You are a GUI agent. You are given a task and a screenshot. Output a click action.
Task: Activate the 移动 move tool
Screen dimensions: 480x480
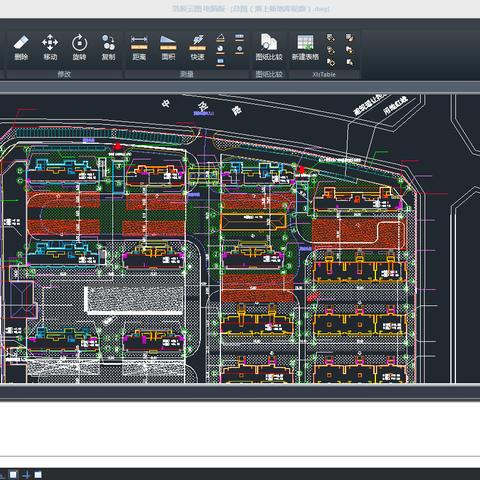(50, 48)
